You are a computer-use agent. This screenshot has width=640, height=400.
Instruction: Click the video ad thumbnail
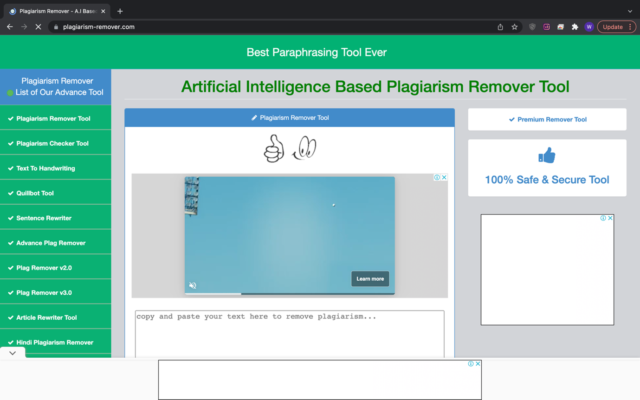[290, 235]
